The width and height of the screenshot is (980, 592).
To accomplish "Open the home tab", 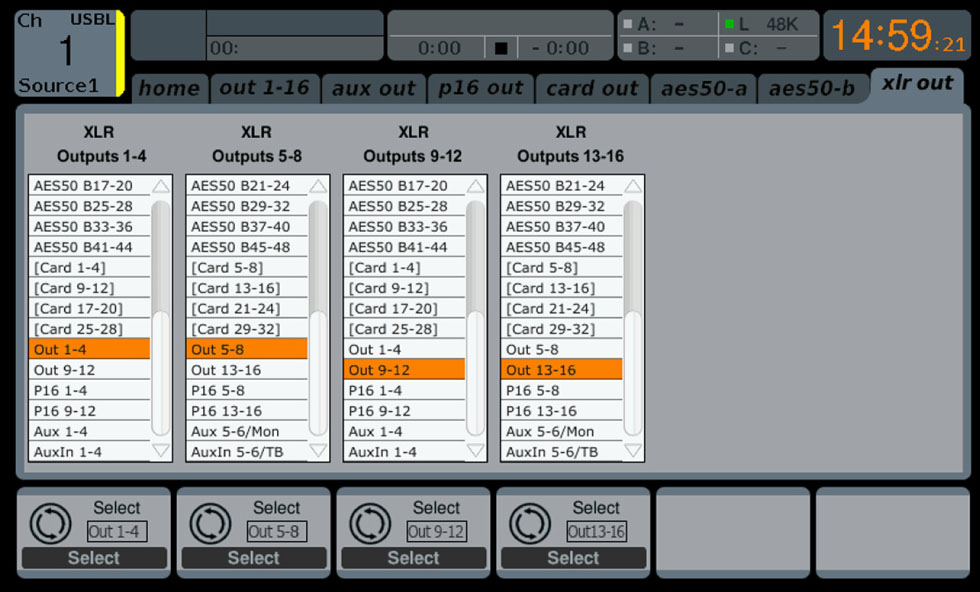I will pyautogui.click(x=169, y=88).
